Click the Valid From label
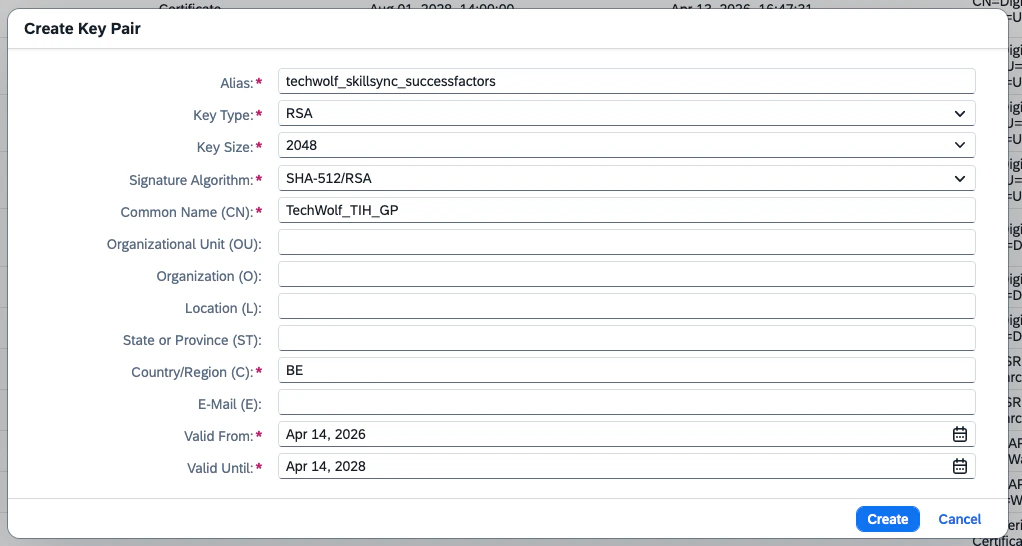 click(218, 436)
